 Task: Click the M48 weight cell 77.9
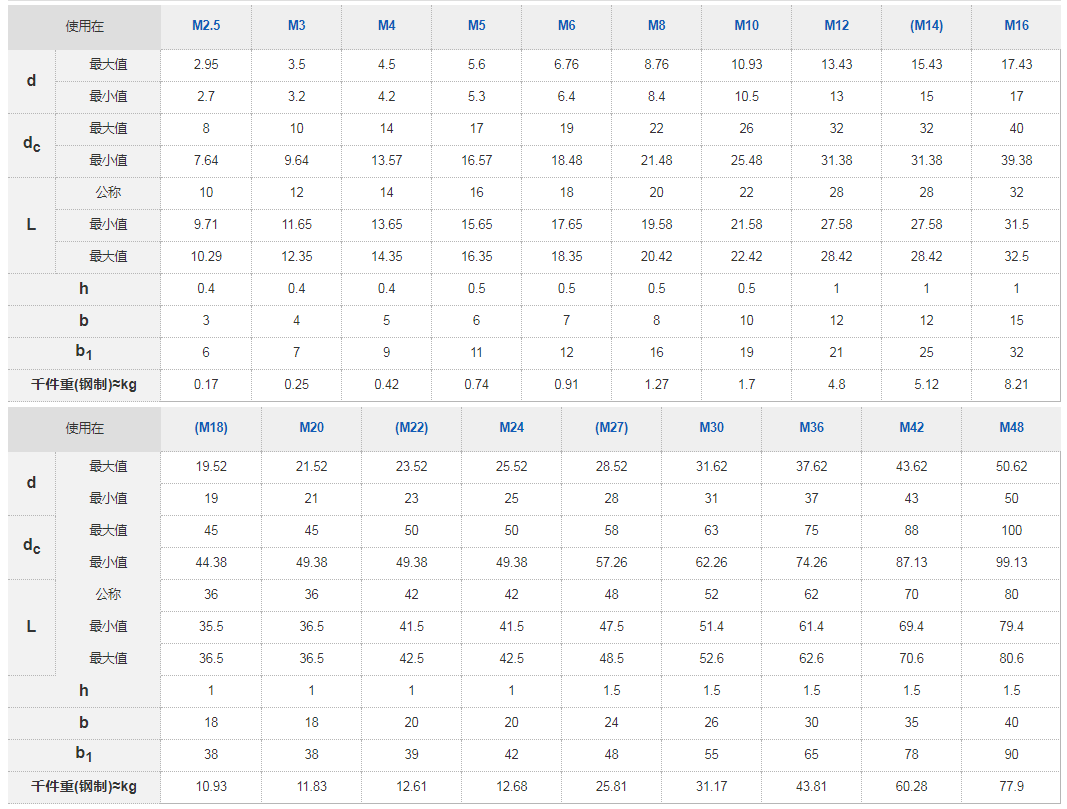pyautogui.click(x=1012, y=787)
